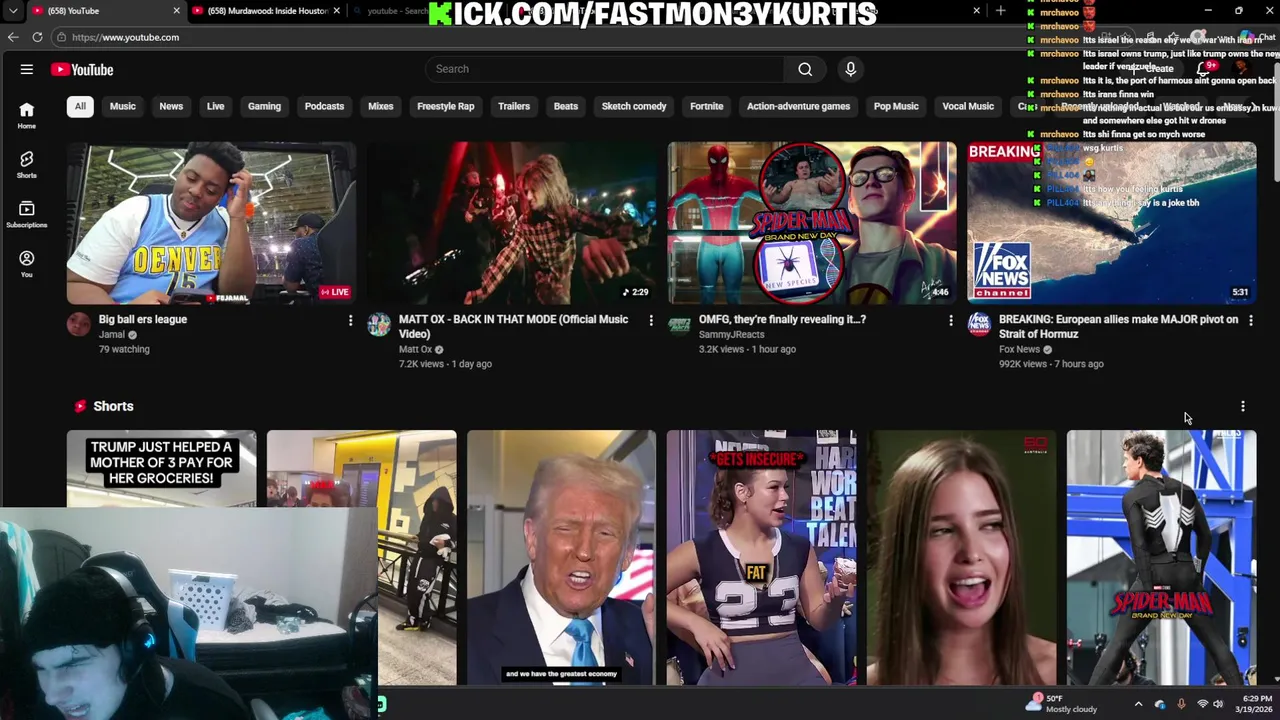Screen dimensions: 1280x720
Task: Open the taskbar network Wi-Fi icon
Action: (x=1203, y=704)
